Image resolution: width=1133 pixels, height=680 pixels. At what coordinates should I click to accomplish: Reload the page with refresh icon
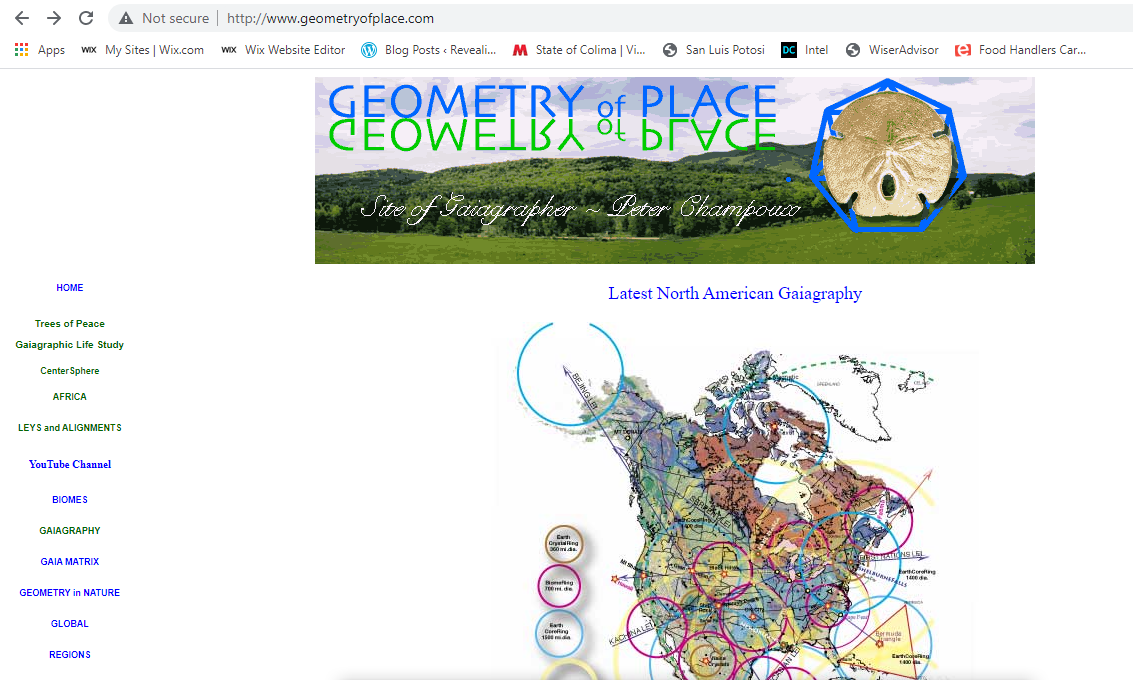(86, 18)
